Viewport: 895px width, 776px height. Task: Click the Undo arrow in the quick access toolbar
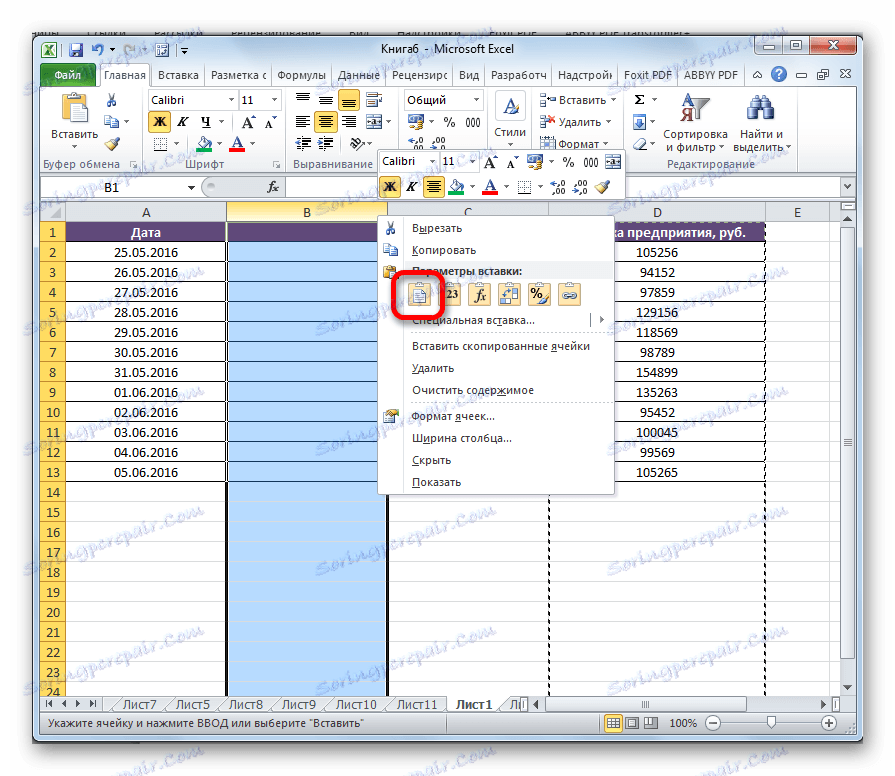click(x=98, y=50)
